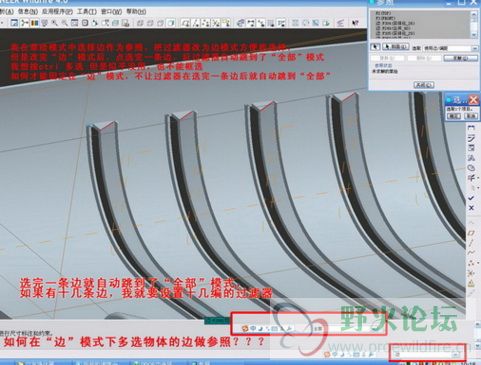The width and height of the screenshot is (481, 365).
Task: Open the 选取 dropdown in 参照 dialog
Action: (451, 48)
